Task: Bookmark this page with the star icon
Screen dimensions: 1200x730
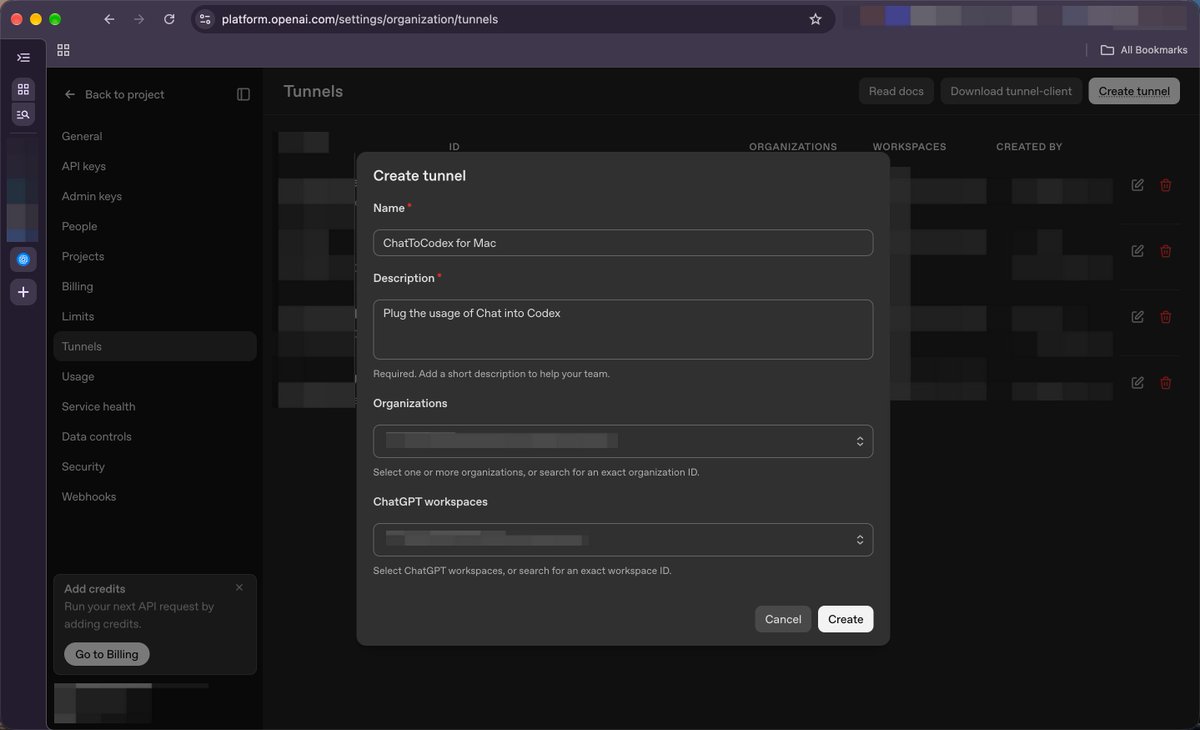Action: click(x=815, y=19)
